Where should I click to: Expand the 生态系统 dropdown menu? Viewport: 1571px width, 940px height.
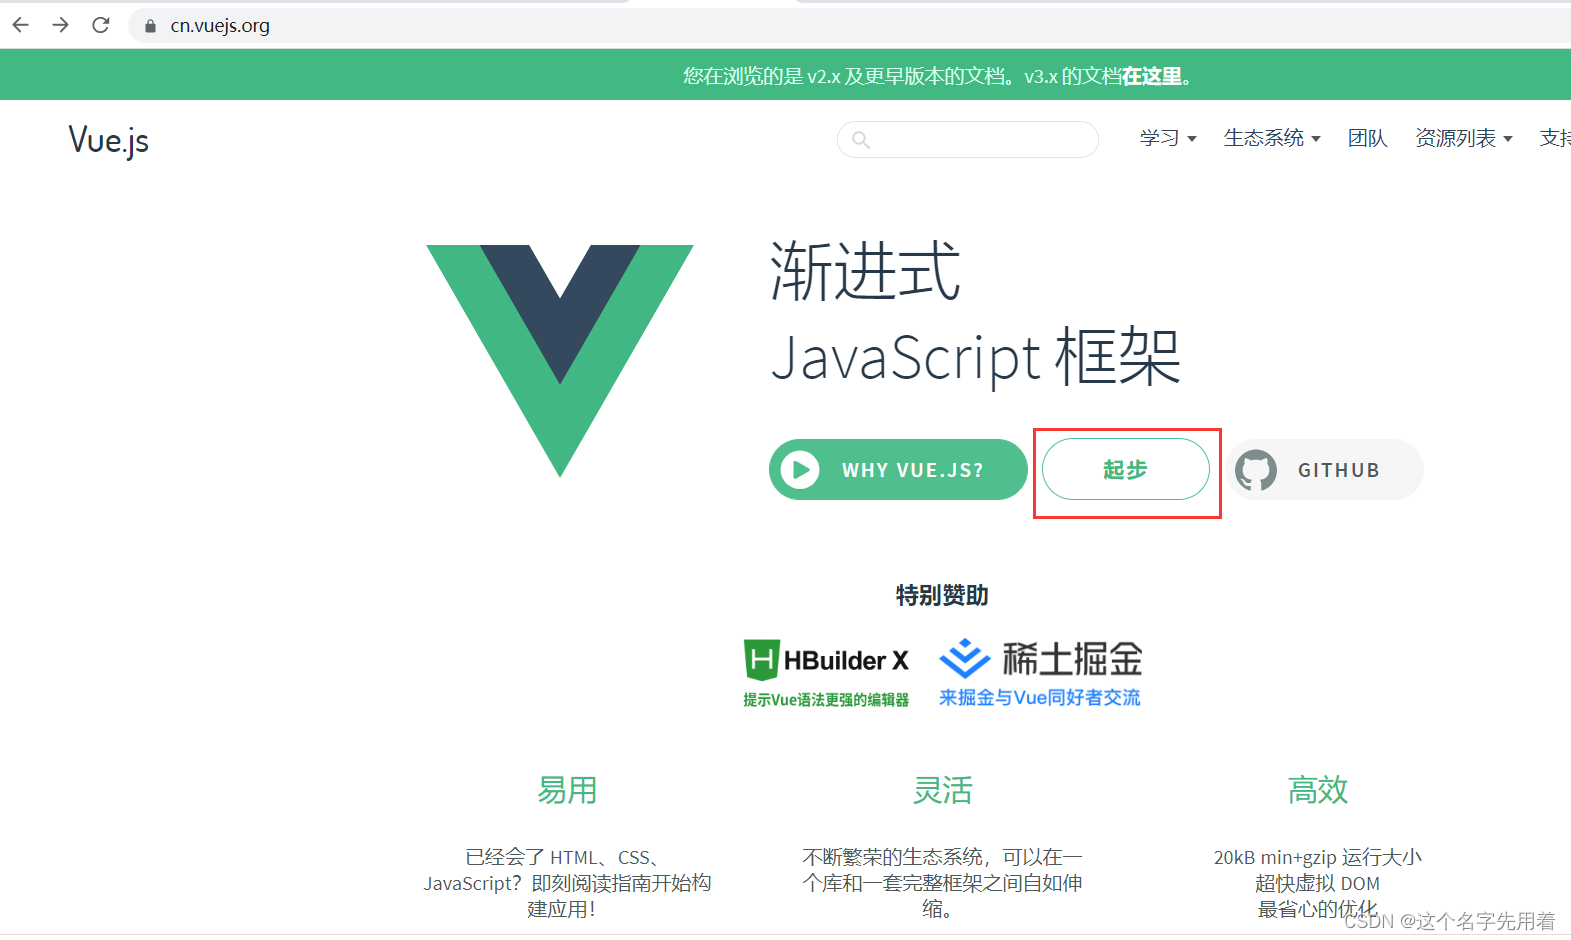click(x=1272, y=138)
